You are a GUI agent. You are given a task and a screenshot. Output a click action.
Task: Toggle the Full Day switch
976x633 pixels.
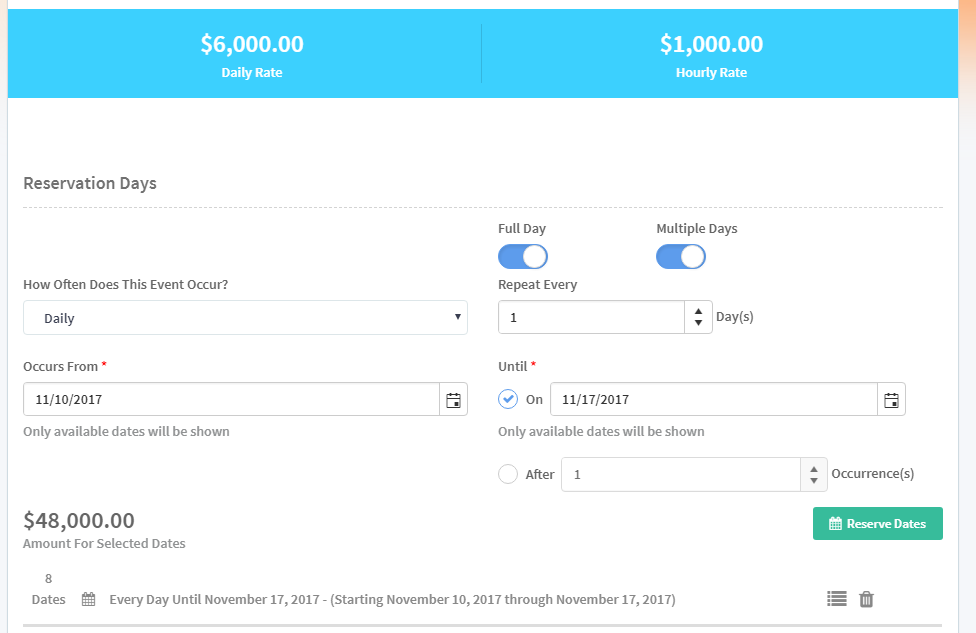point(523,257)
